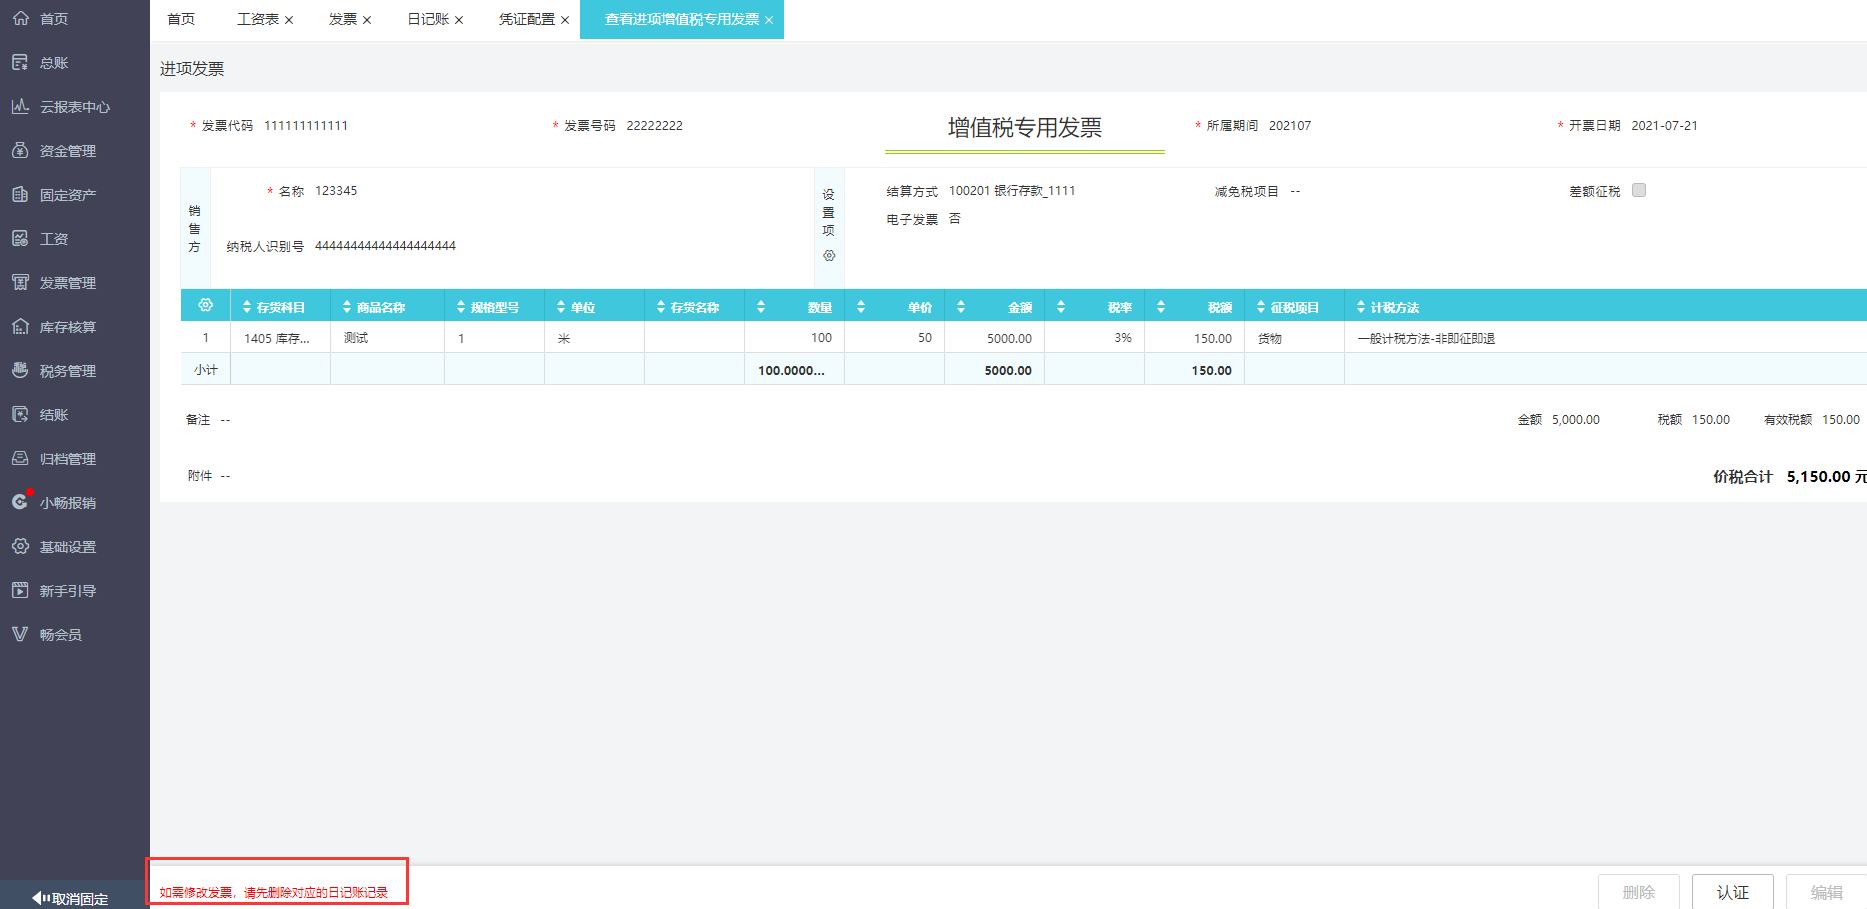
Task: Click the 认证 button
Action: pyautogui.click(x=1732, y=892)
